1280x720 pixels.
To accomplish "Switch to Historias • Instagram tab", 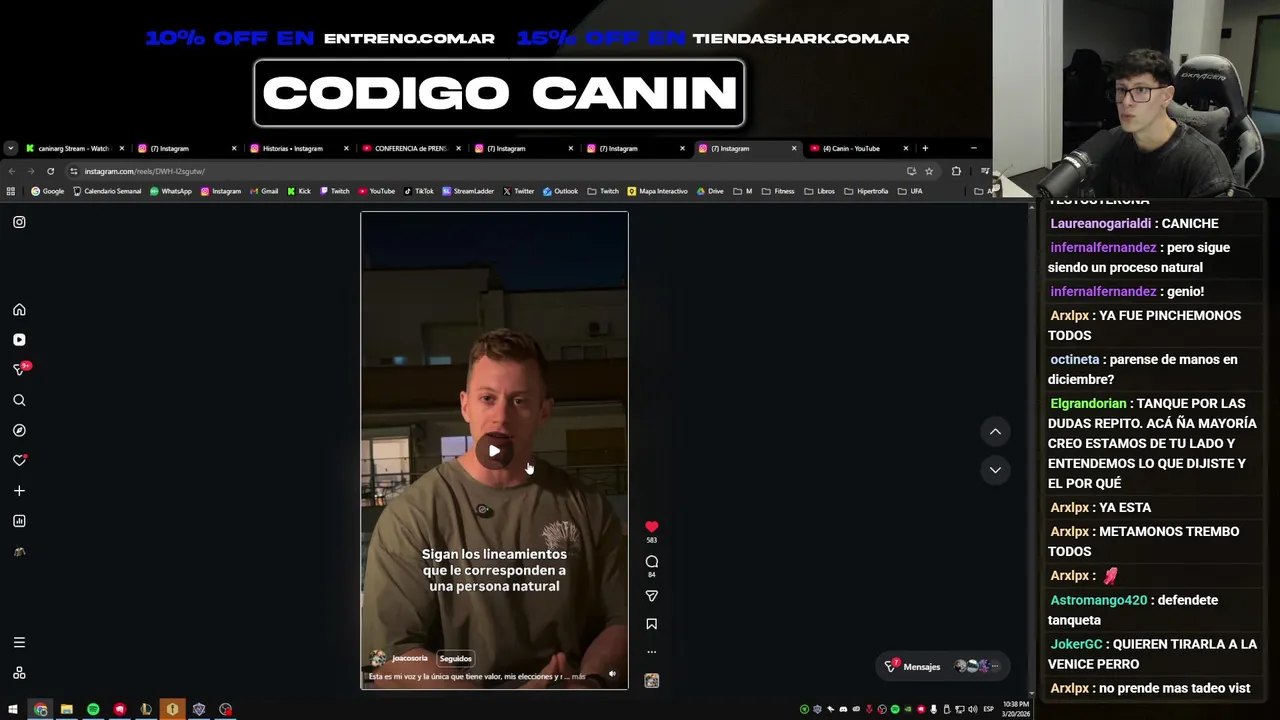I will click(298, 148).
